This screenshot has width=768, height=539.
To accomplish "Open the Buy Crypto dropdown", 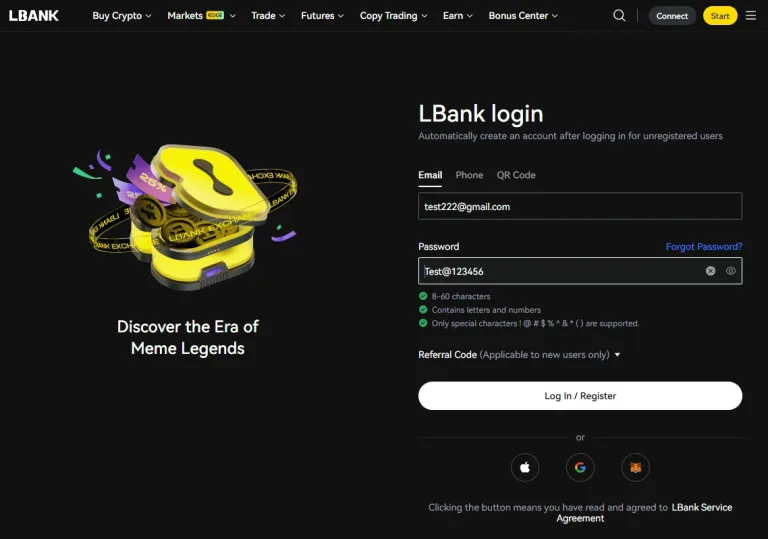I will pyautogui.click(x=121, y=16).
